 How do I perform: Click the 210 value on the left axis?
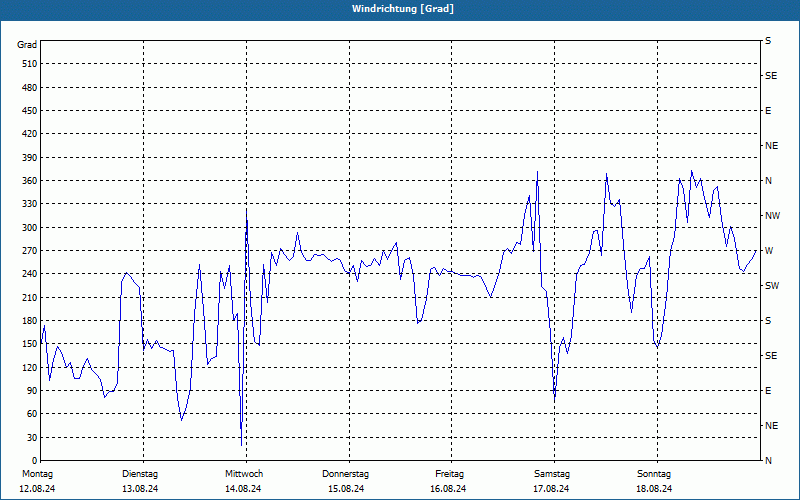pyautogui.click(x=30, y=297)
